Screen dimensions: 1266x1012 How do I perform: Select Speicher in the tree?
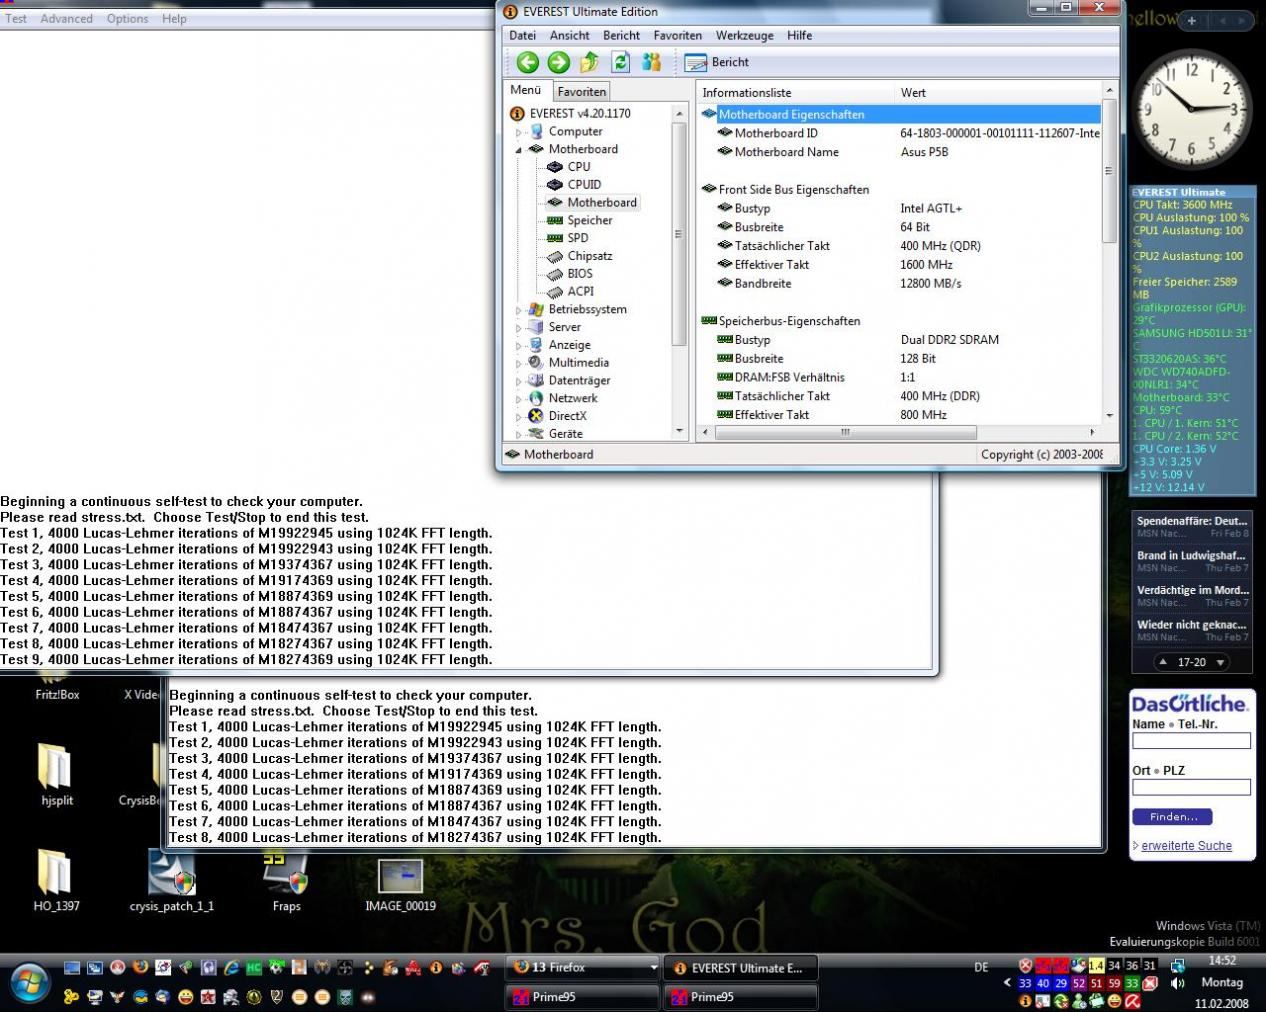click(589, 220)
